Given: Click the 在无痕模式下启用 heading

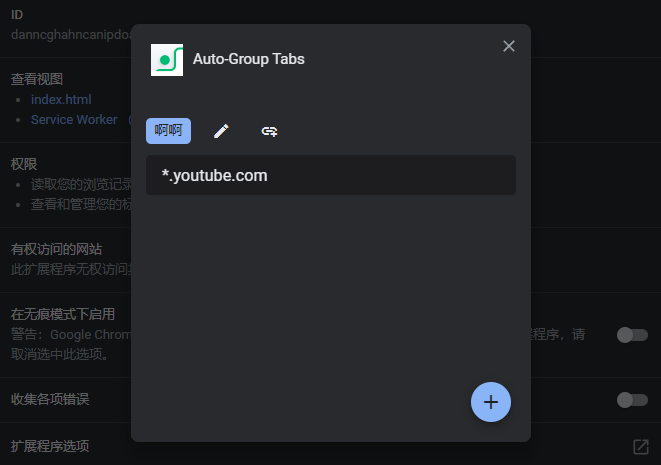Looking at the screenshot, I should 63,314.
